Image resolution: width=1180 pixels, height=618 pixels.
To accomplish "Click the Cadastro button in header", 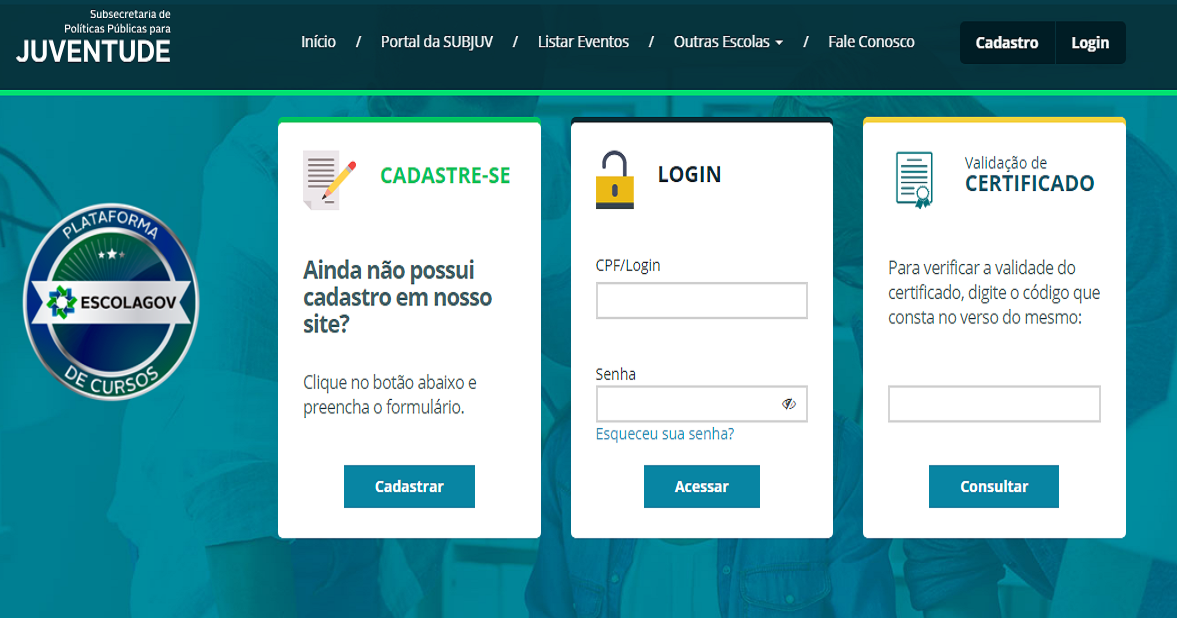I will 1007,43.
